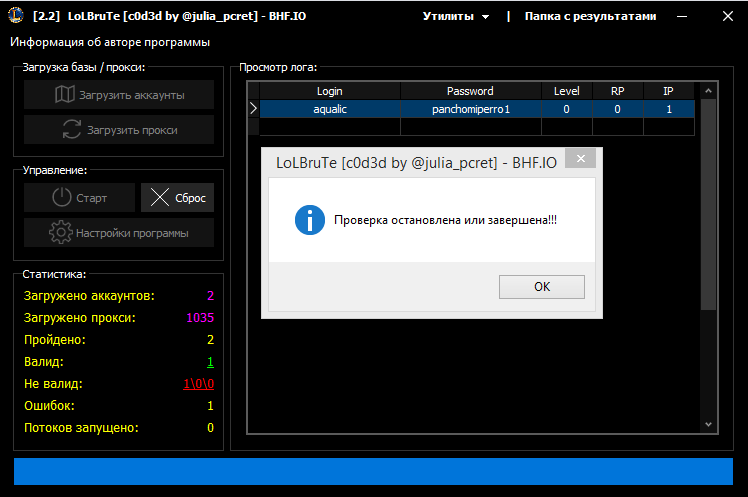
Task: Click the map icon on Загрузить аккаунты
Action: click(x=64, y=95)
